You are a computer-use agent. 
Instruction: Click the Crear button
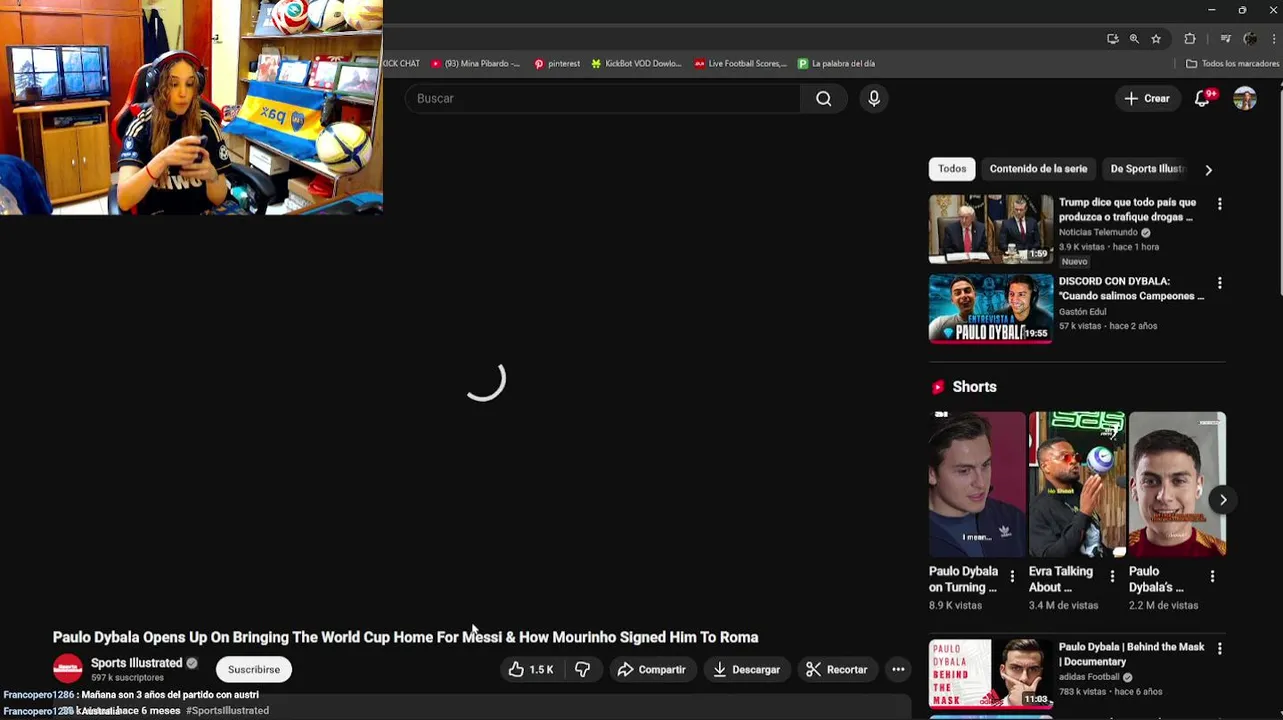1146,98
